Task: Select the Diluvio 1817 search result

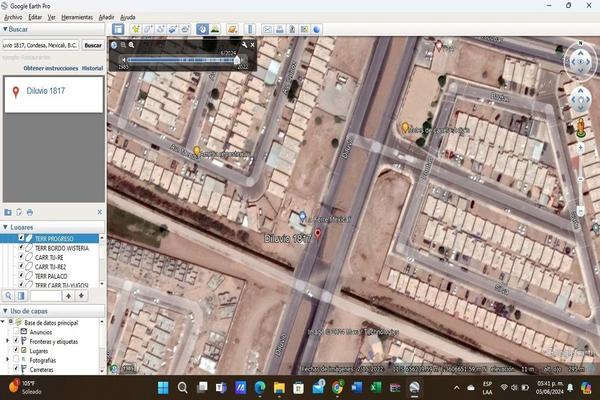Action: tap(44, 93)
